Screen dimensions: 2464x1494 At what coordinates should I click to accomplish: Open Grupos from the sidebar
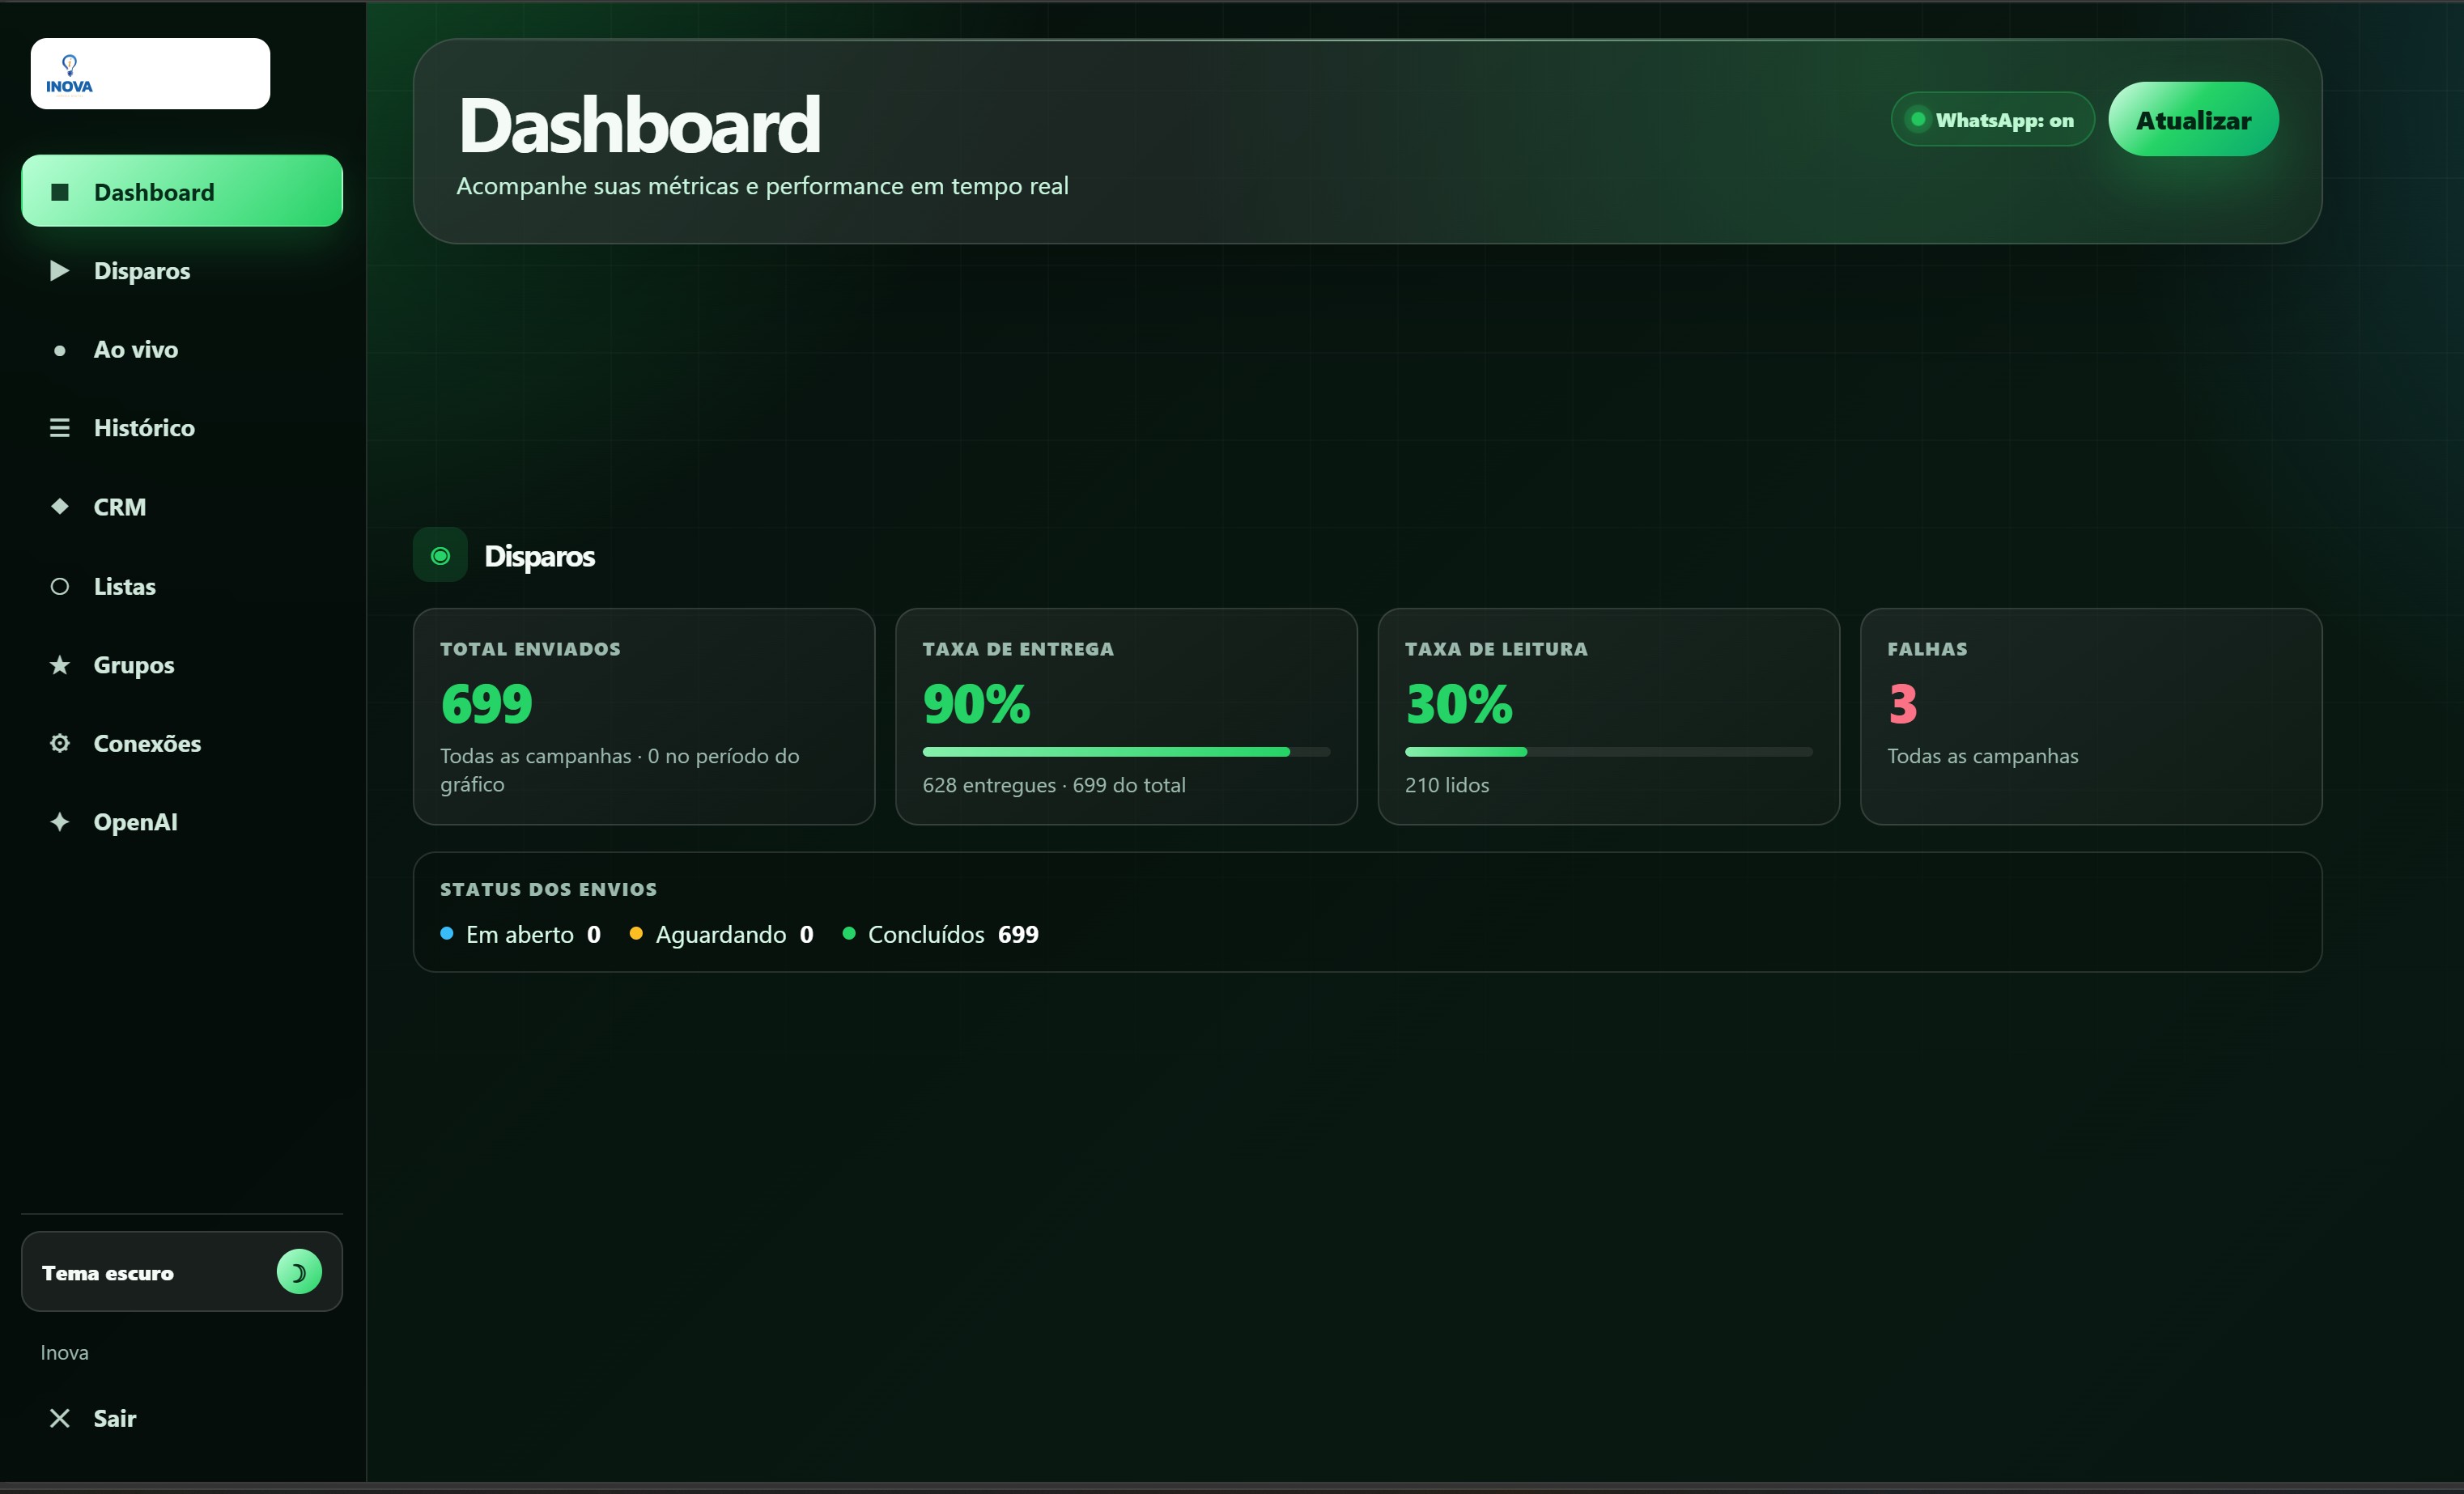point(182,665)
